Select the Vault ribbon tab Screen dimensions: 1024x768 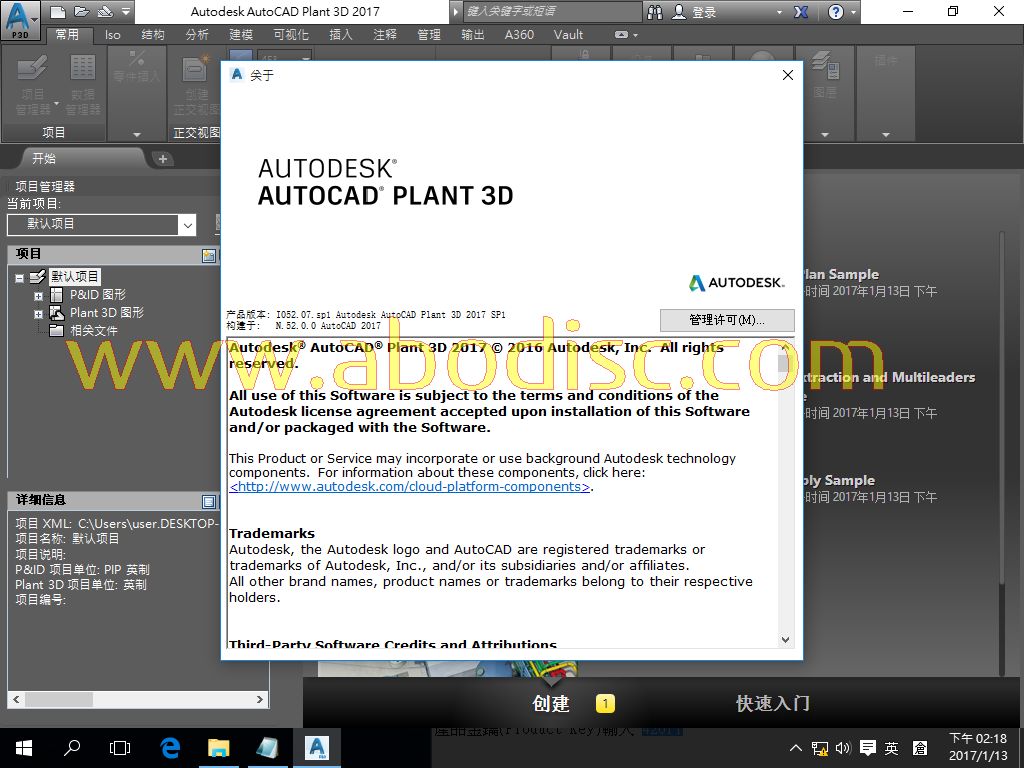click(568, 35)
